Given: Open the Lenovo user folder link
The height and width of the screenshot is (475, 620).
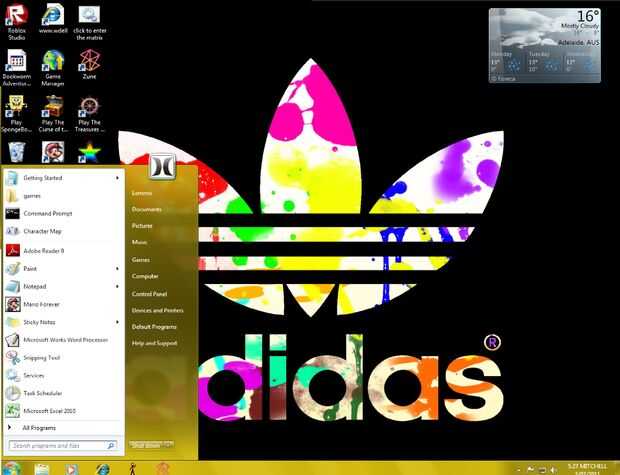Looking at the screenshot, I should (x=142, y=193).
